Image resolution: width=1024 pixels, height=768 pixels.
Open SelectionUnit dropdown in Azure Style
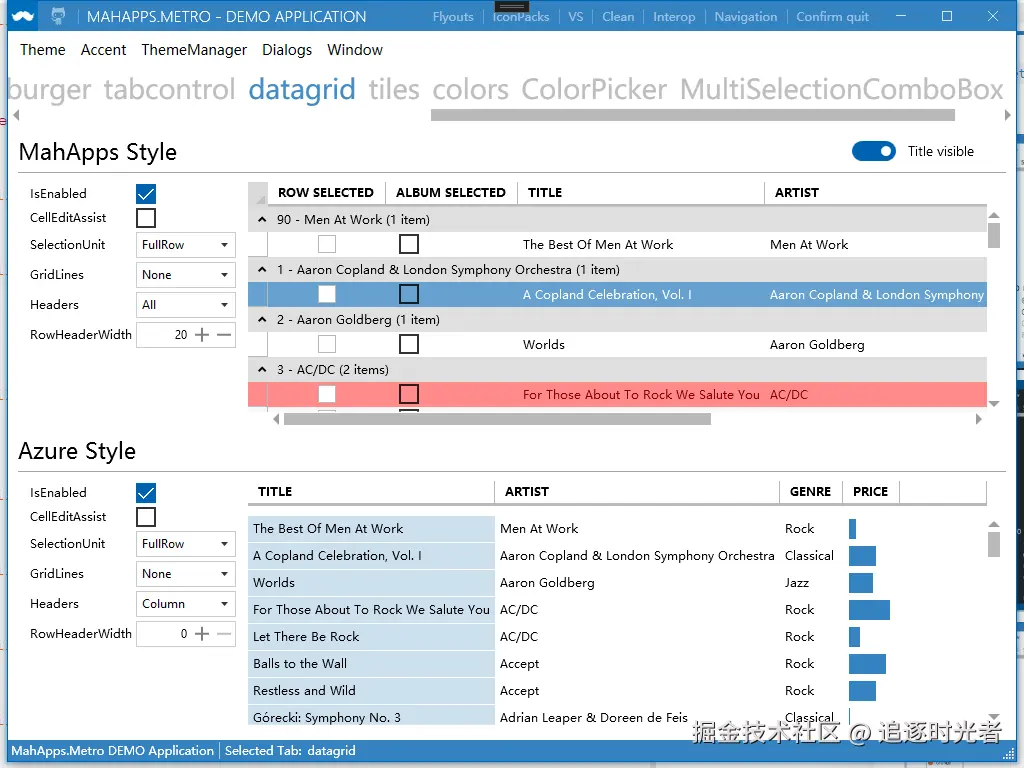click(x=185, y=544)
